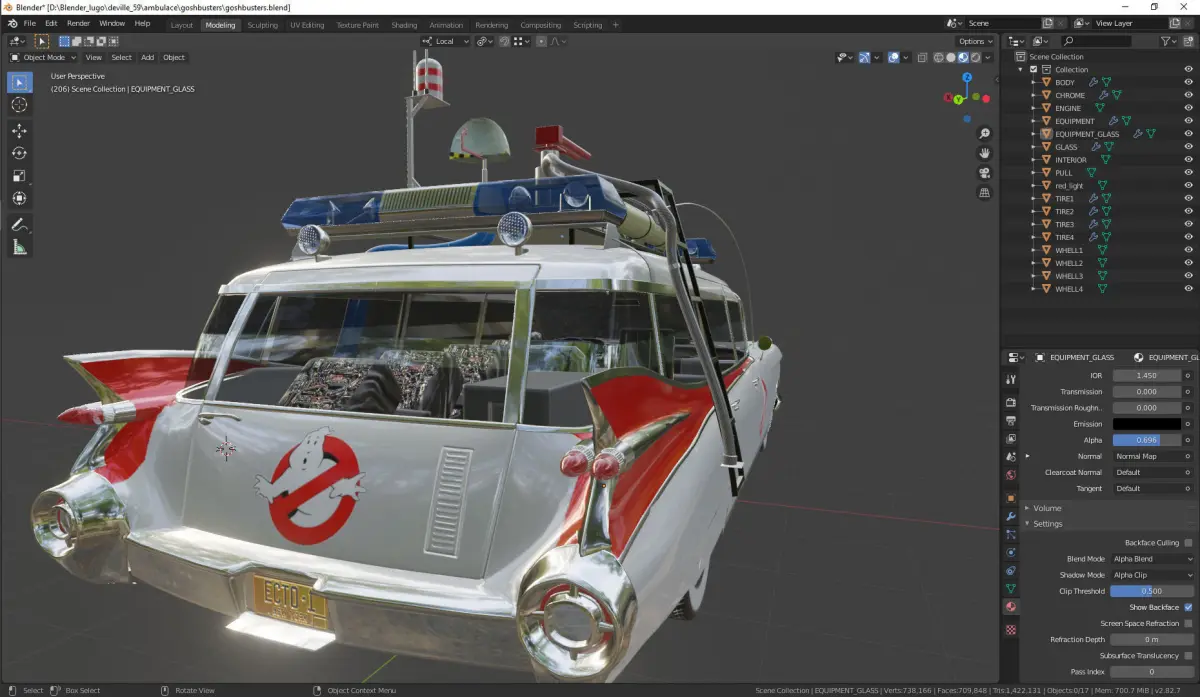Hide CHROME object in viewport

1189,95
